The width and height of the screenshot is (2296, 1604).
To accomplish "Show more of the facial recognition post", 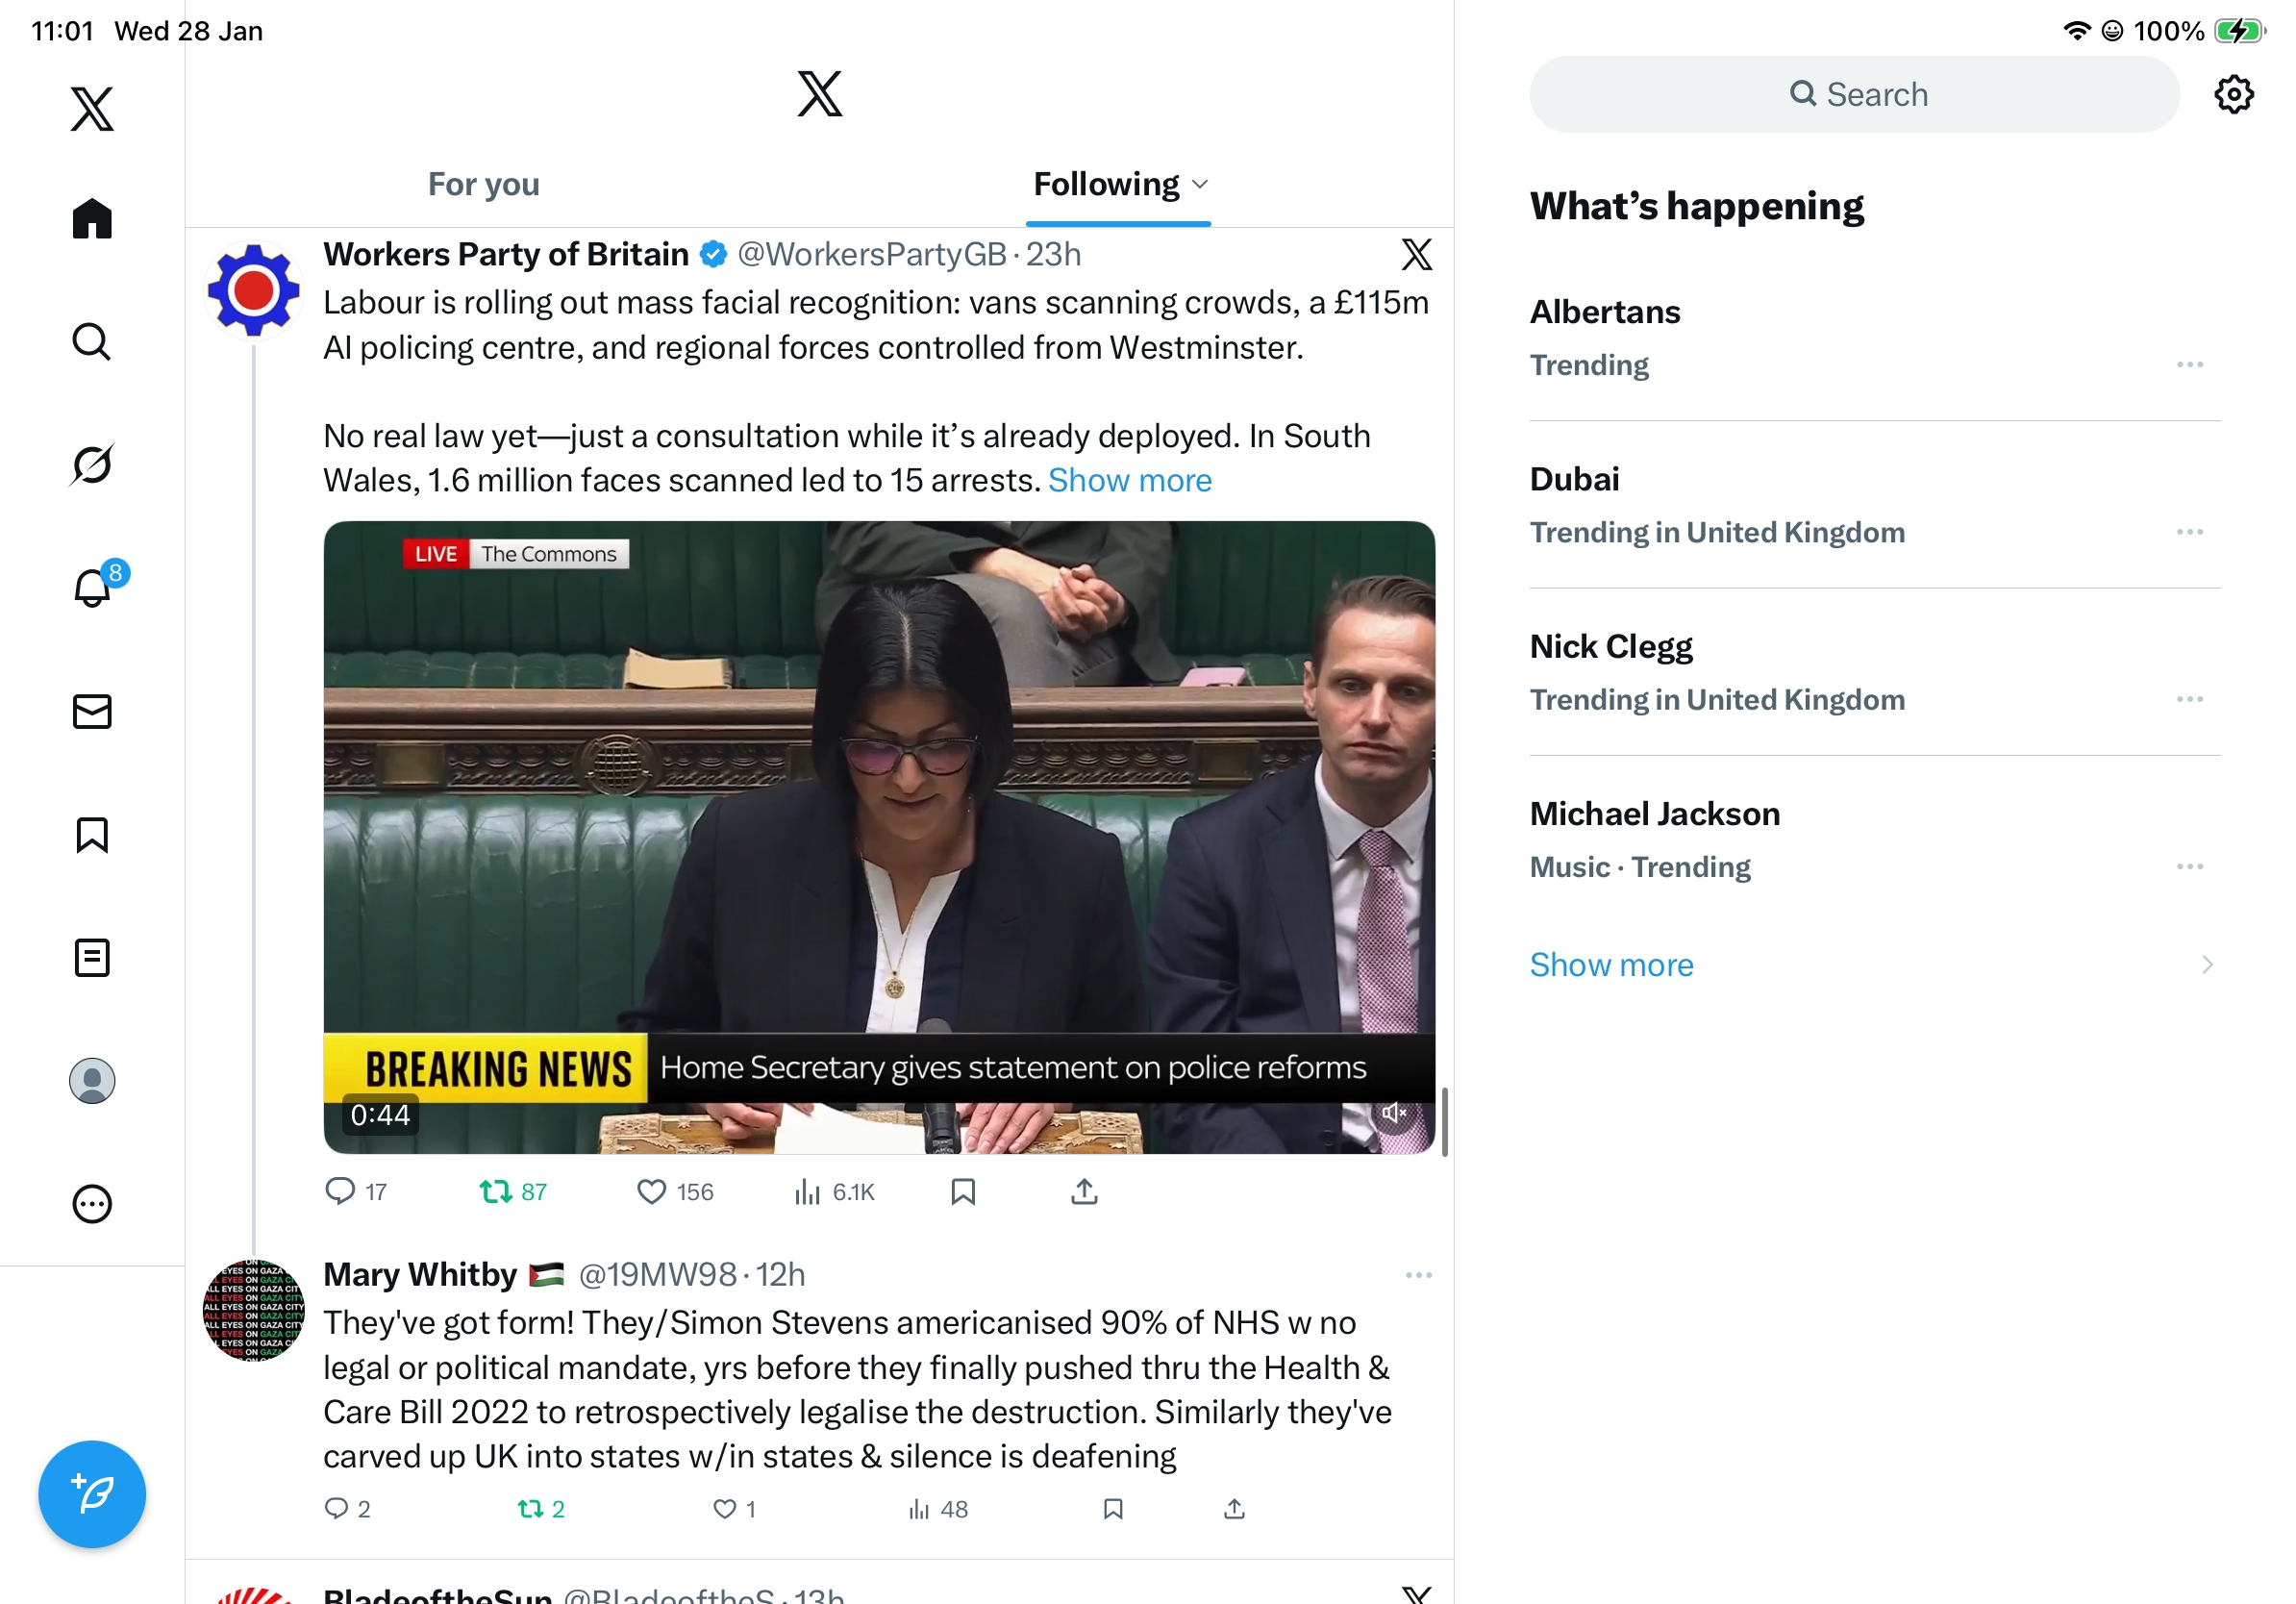I will [x=1130, y=481].
